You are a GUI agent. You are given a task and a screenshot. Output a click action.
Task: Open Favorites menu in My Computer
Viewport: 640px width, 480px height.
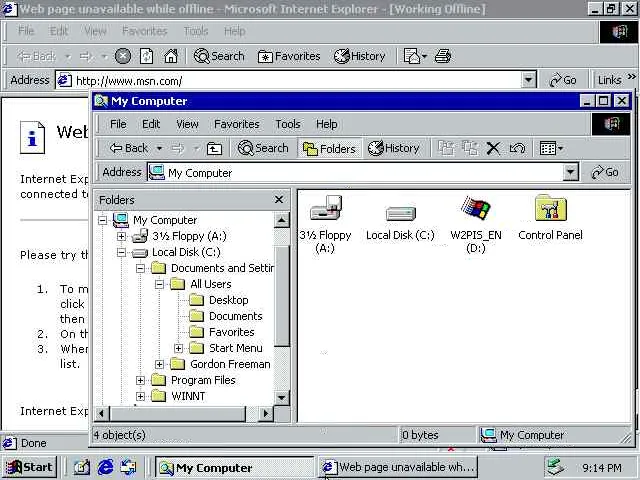237,124
